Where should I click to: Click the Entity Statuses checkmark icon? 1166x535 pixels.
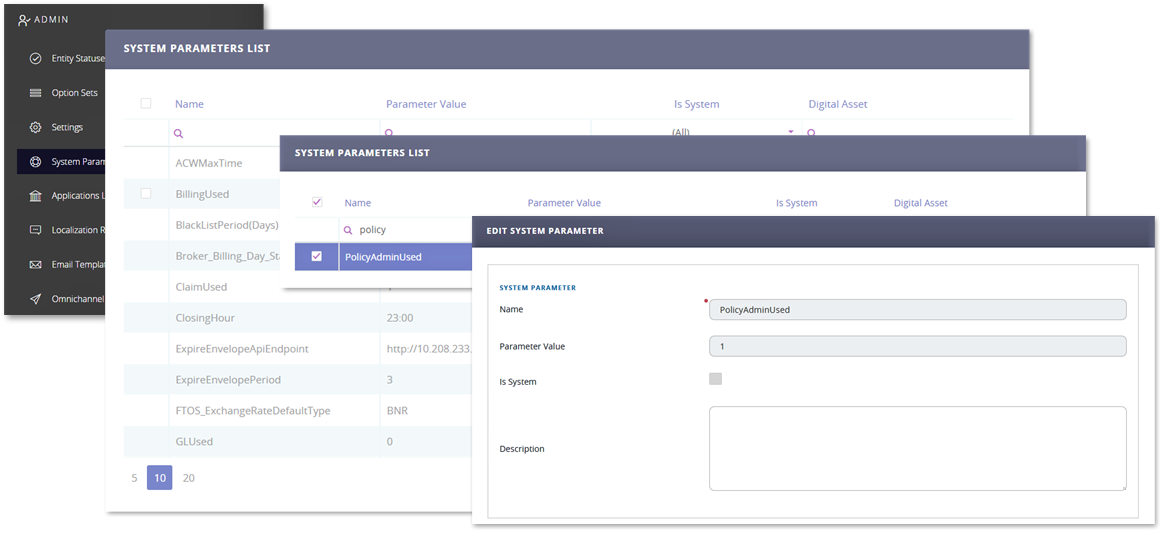tap(35, 58)
